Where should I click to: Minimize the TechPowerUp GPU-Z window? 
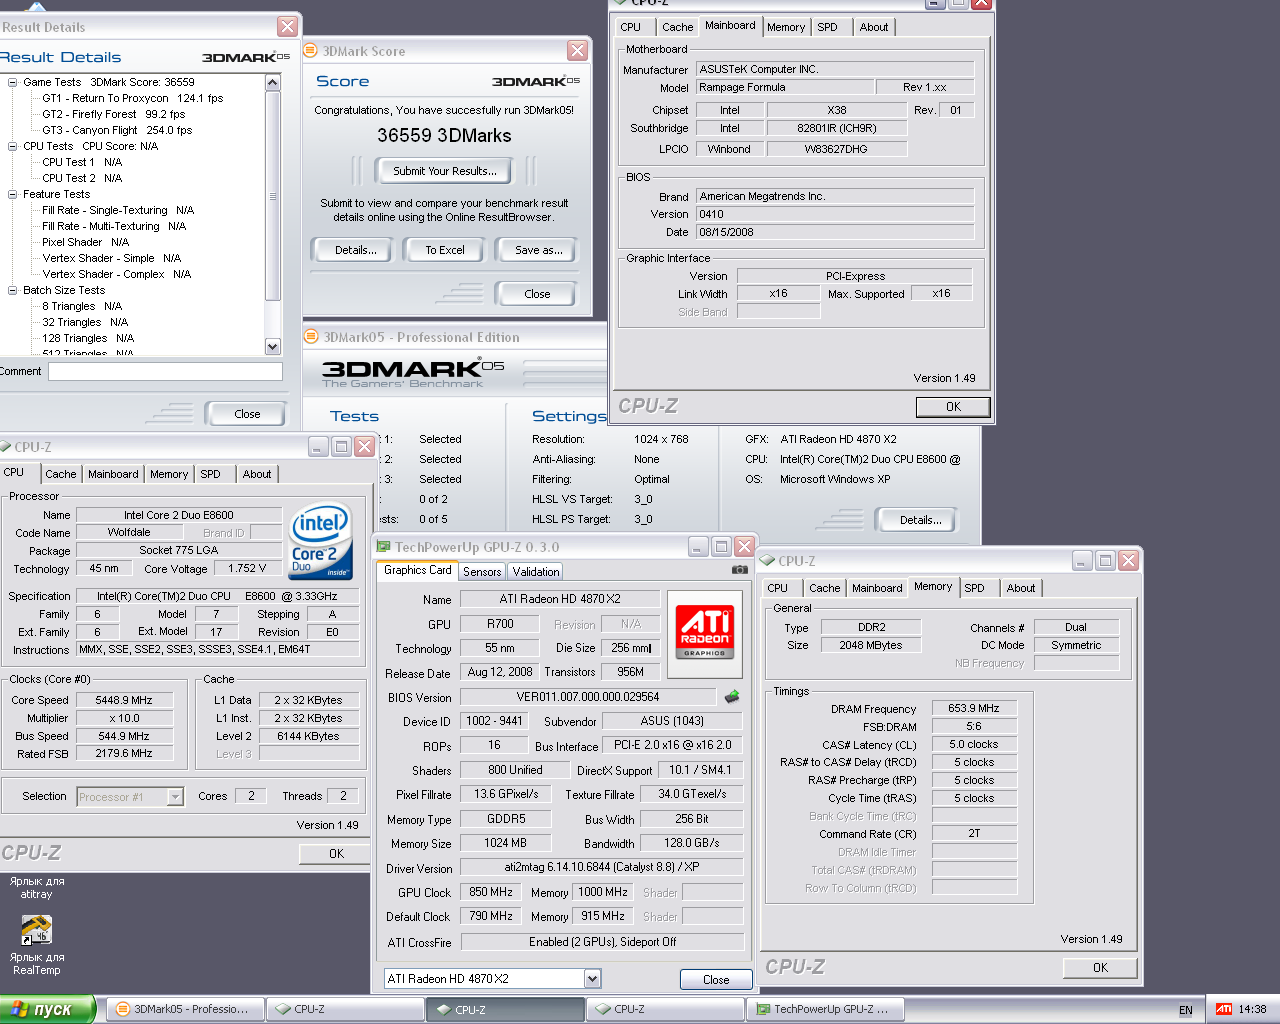[x=698, y=546]
